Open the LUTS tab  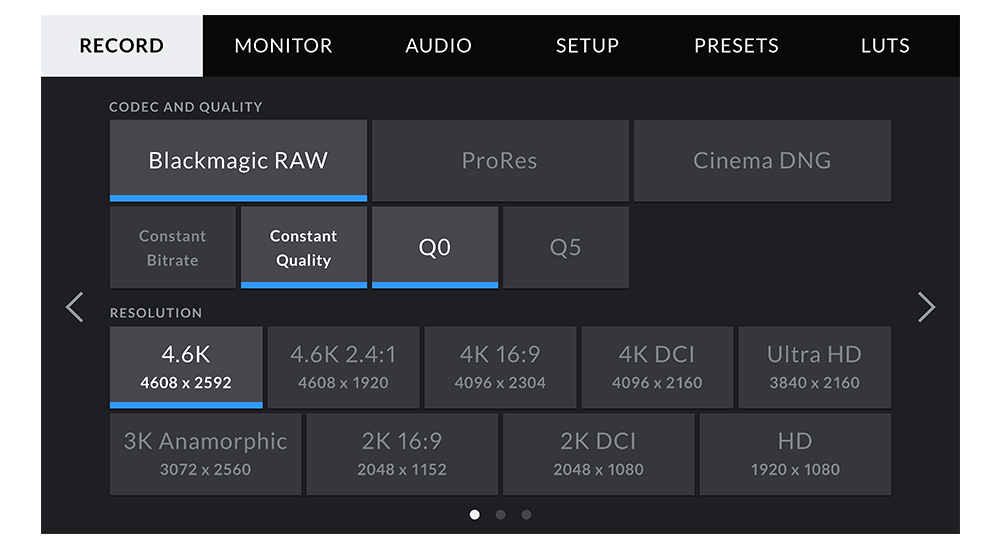pos(885,46)
